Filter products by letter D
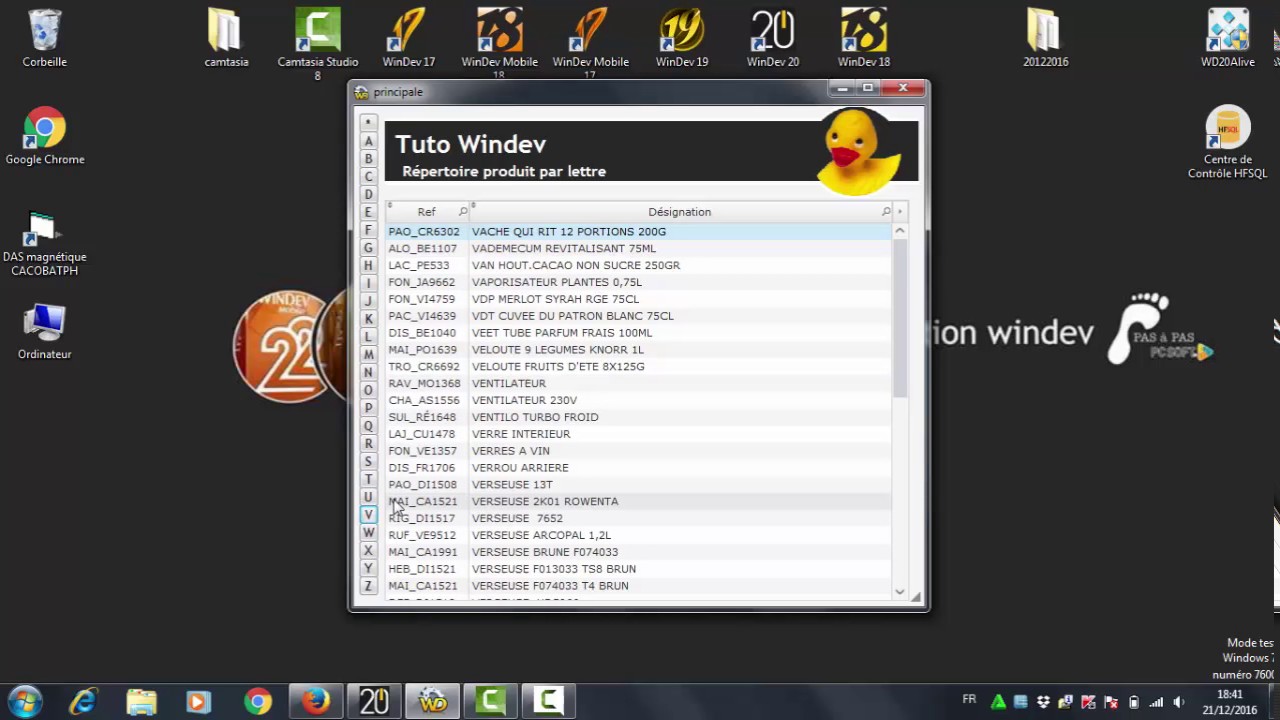This screenshot has width=1280, height=720. pos(368,194)
